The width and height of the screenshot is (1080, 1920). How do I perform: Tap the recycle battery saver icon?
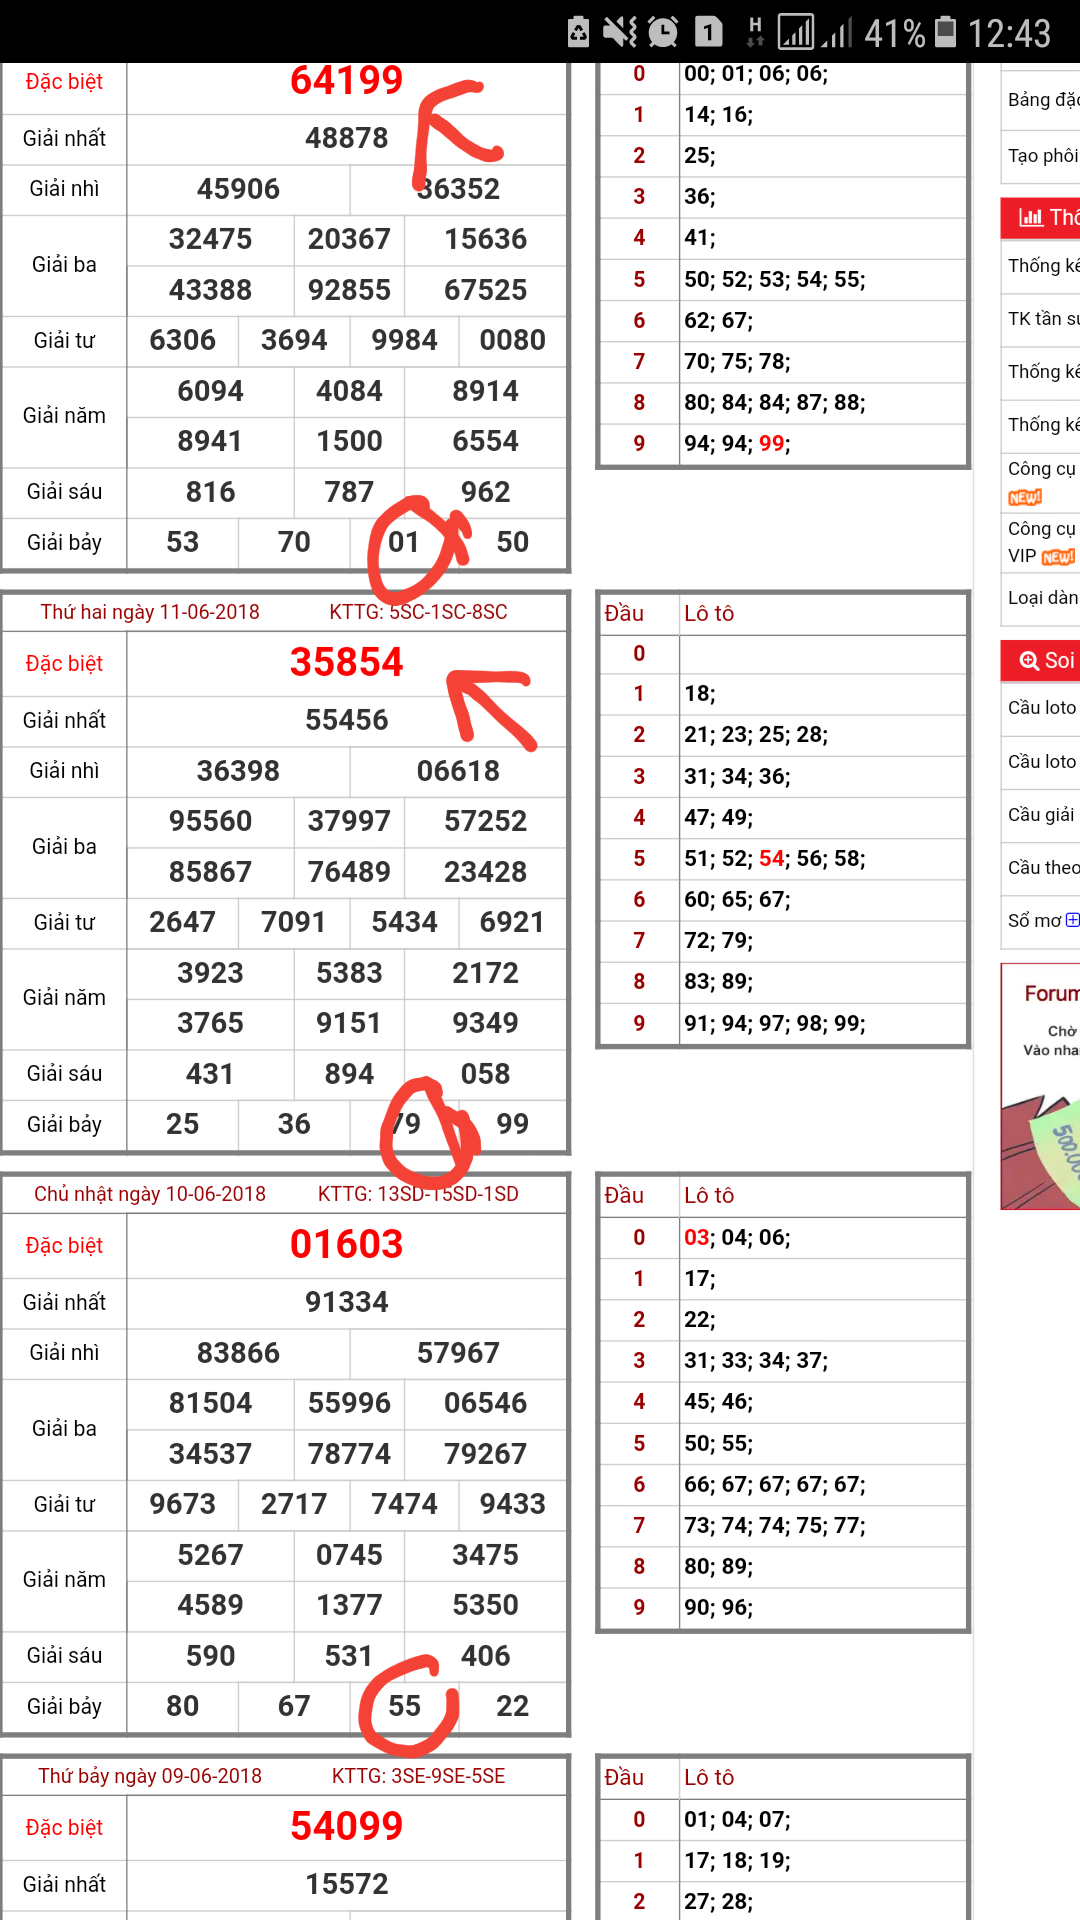(579, 33)
